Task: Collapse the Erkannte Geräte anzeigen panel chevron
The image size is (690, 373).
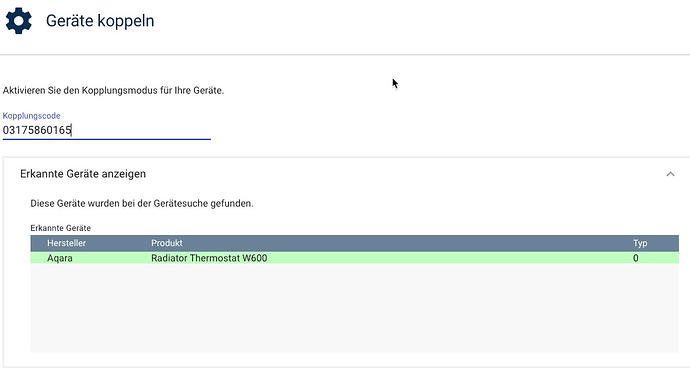Action: (x=670, y=174)
